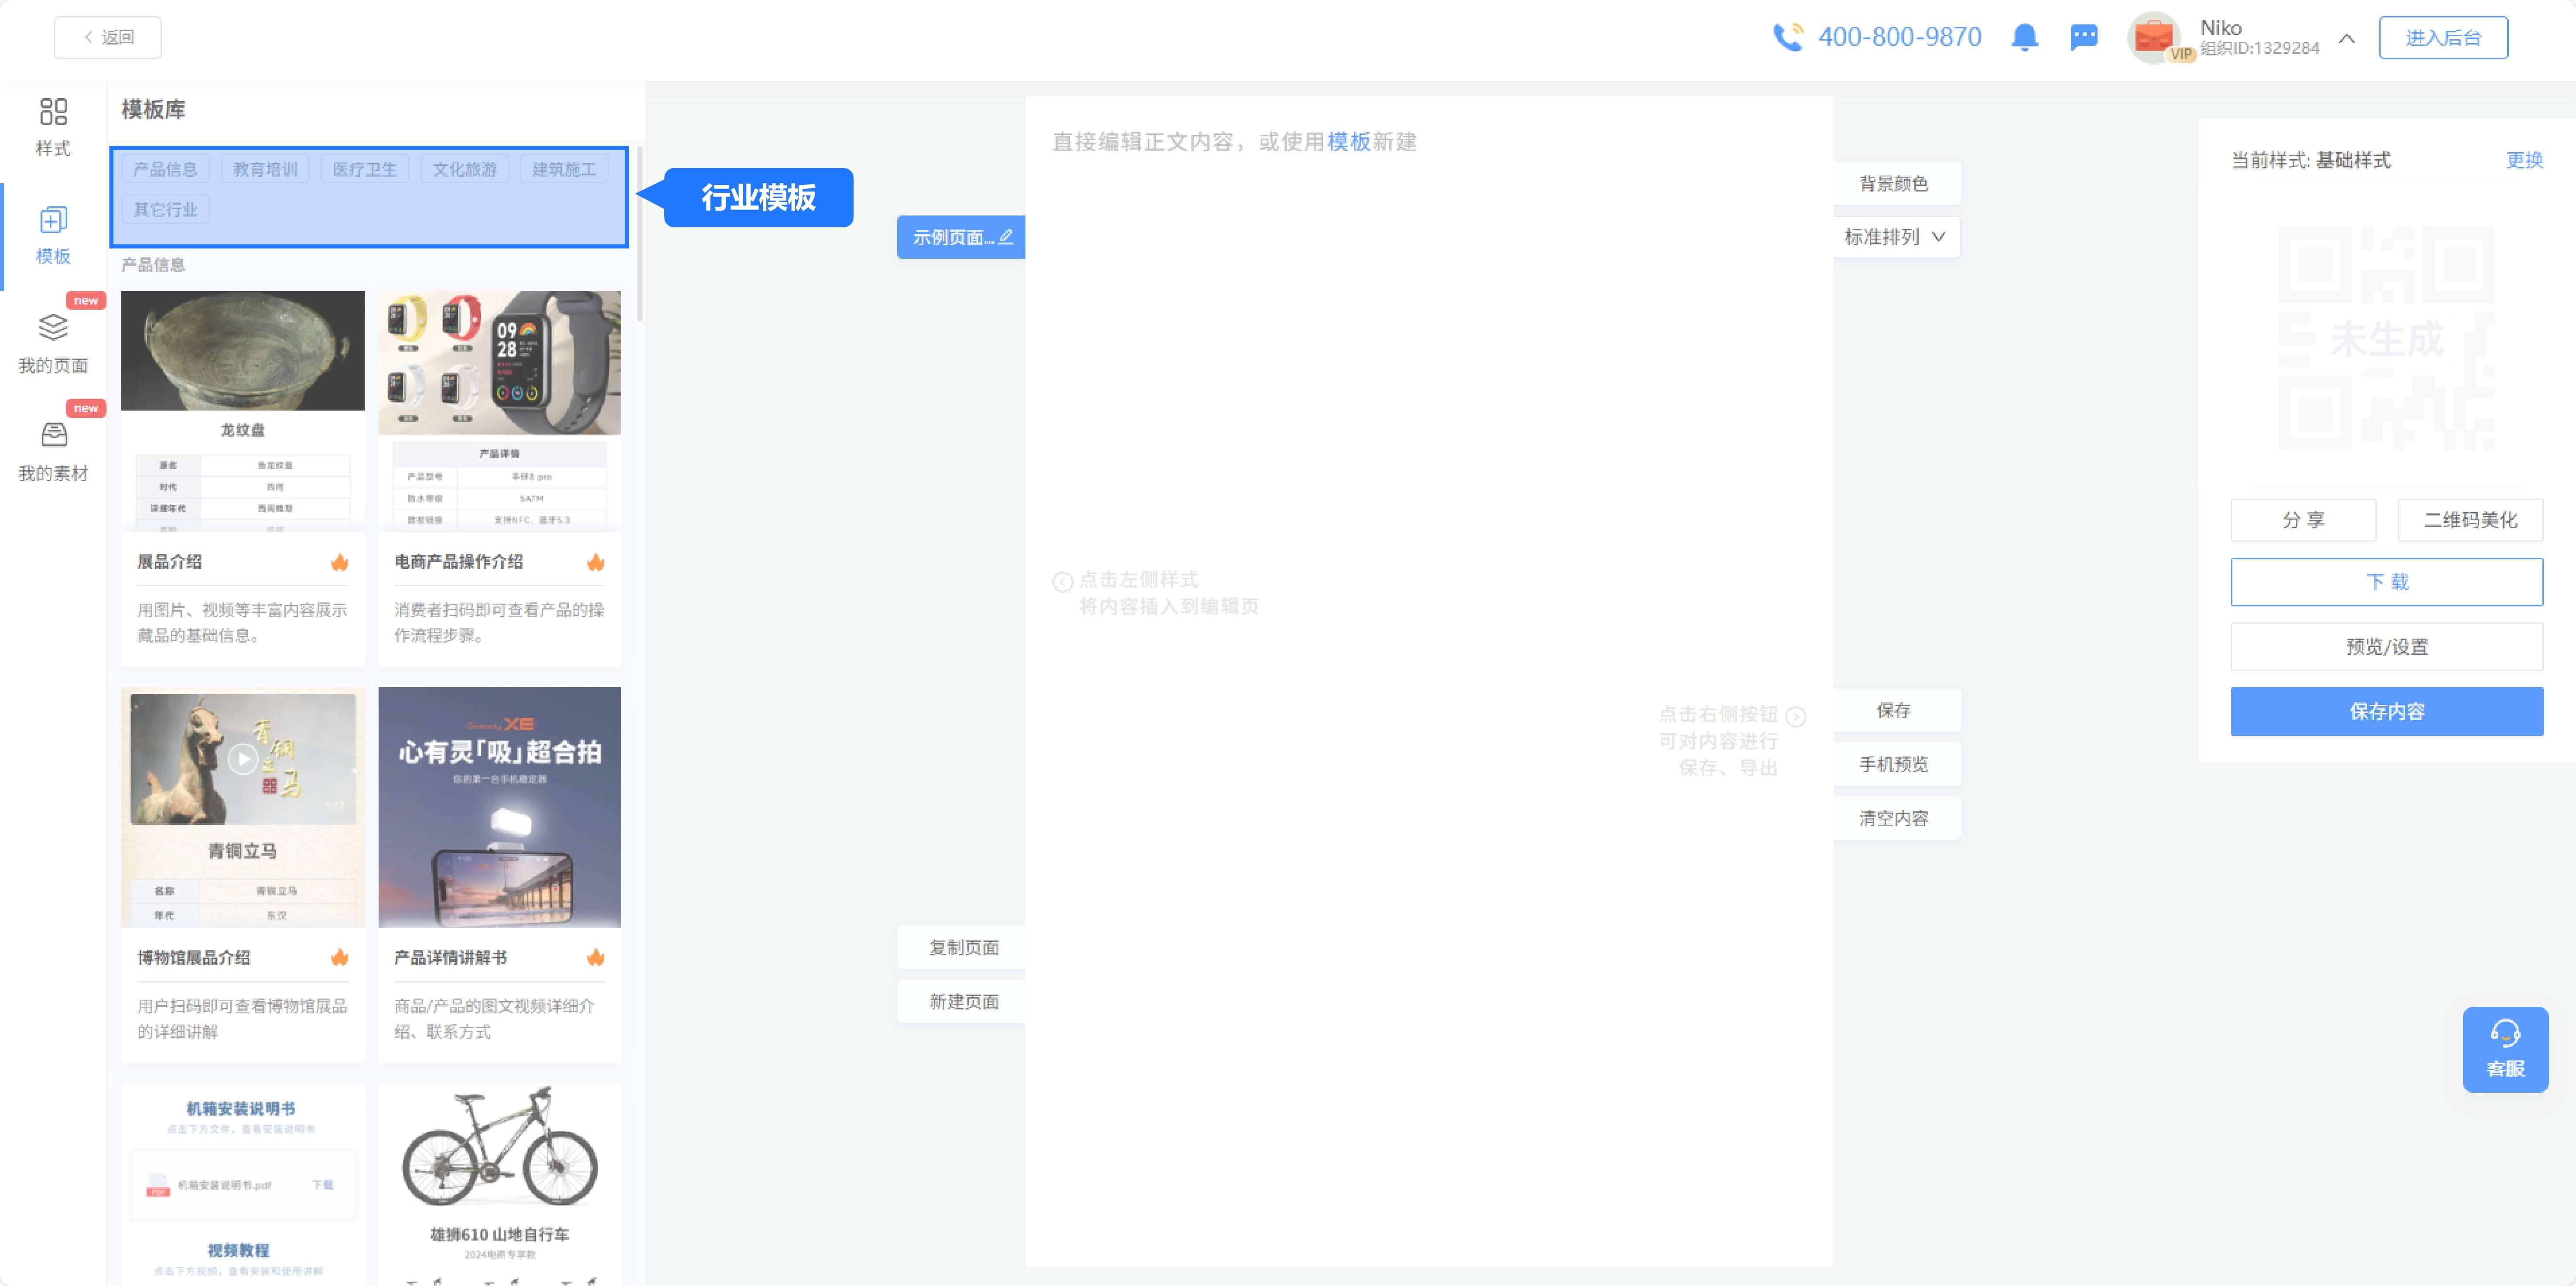Click the phone hotline icon
The image size is (2576, 1286).
(1787, 38)
